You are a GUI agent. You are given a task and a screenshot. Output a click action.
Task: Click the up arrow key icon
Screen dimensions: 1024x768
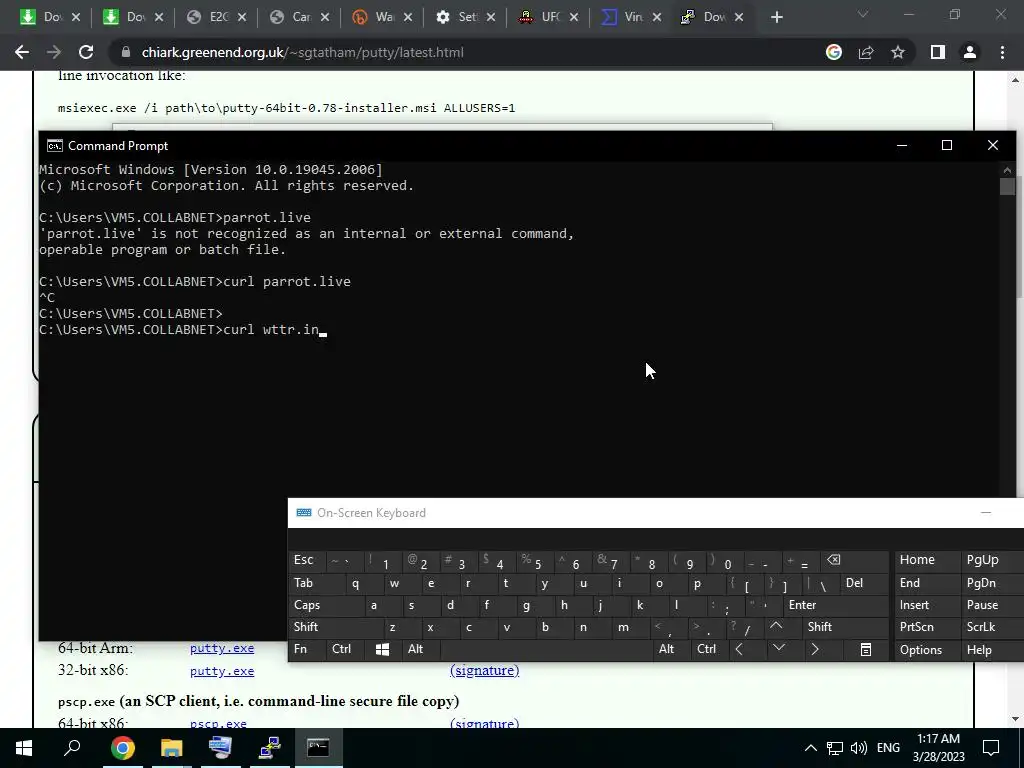click(x=776, y=627)
